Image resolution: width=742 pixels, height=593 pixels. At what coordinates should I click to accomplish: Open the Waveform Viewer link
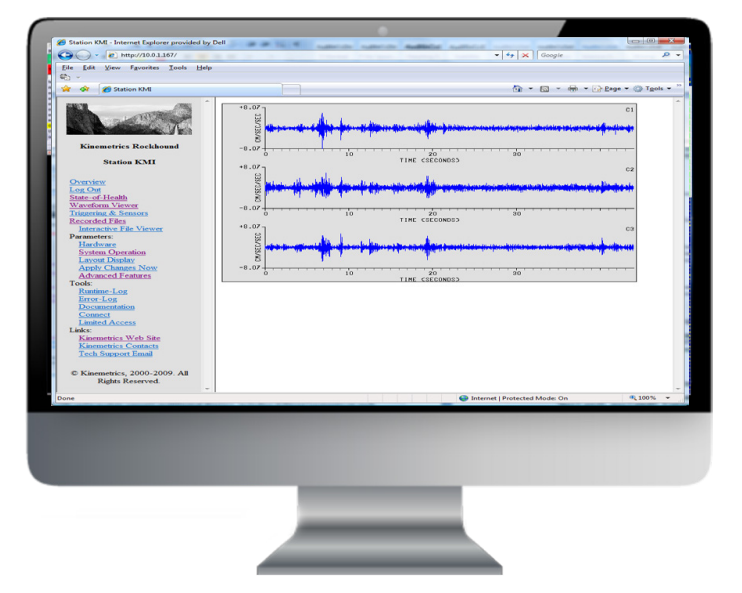(x=104, y=205)
